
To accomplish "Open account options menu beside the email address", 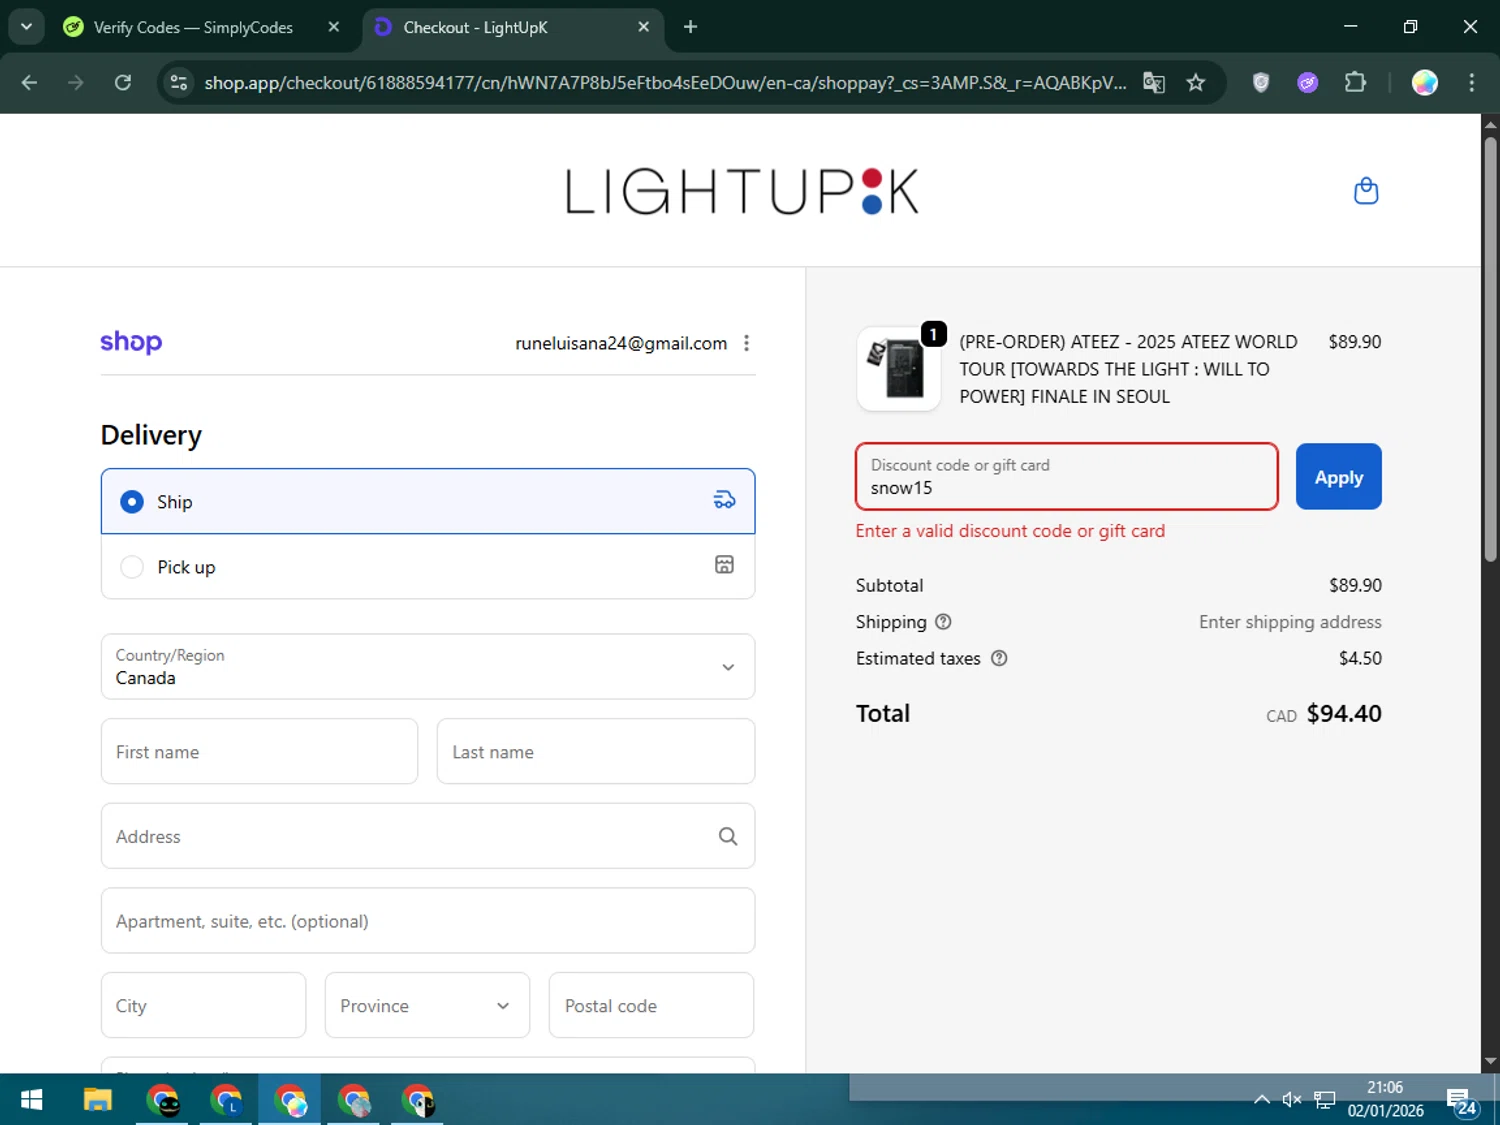I will pos(746,343).
